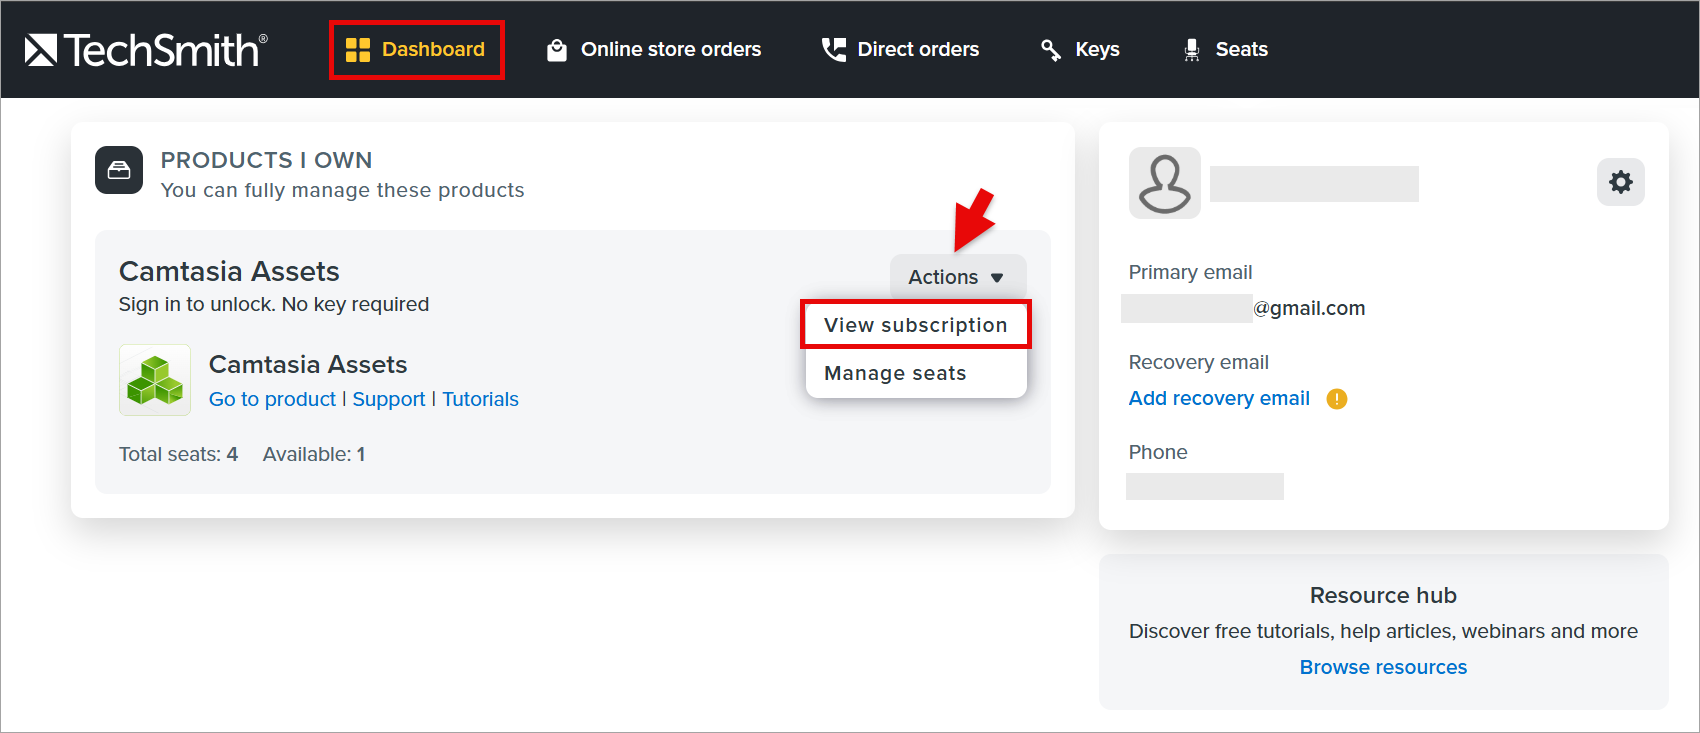Open Direct orders page
The height and width of the screenshot is (733, 1700).
coord(900,49)
